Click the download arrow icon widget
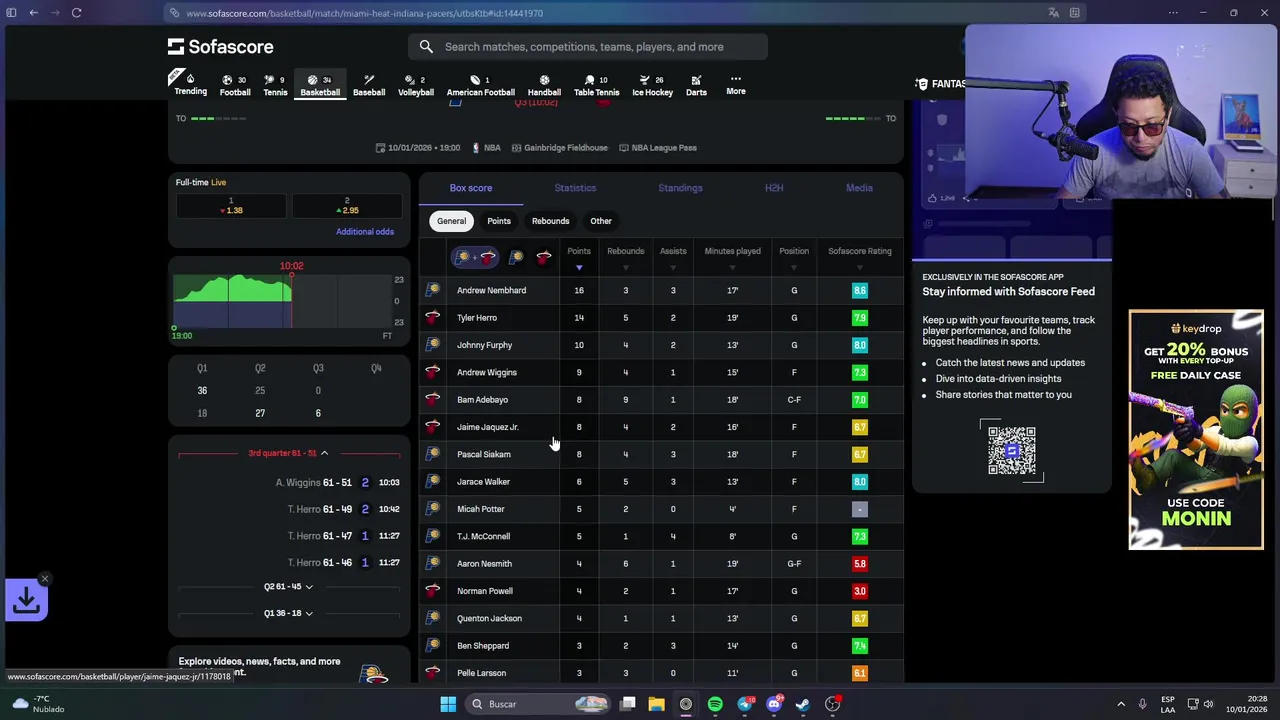 (26, 600)
